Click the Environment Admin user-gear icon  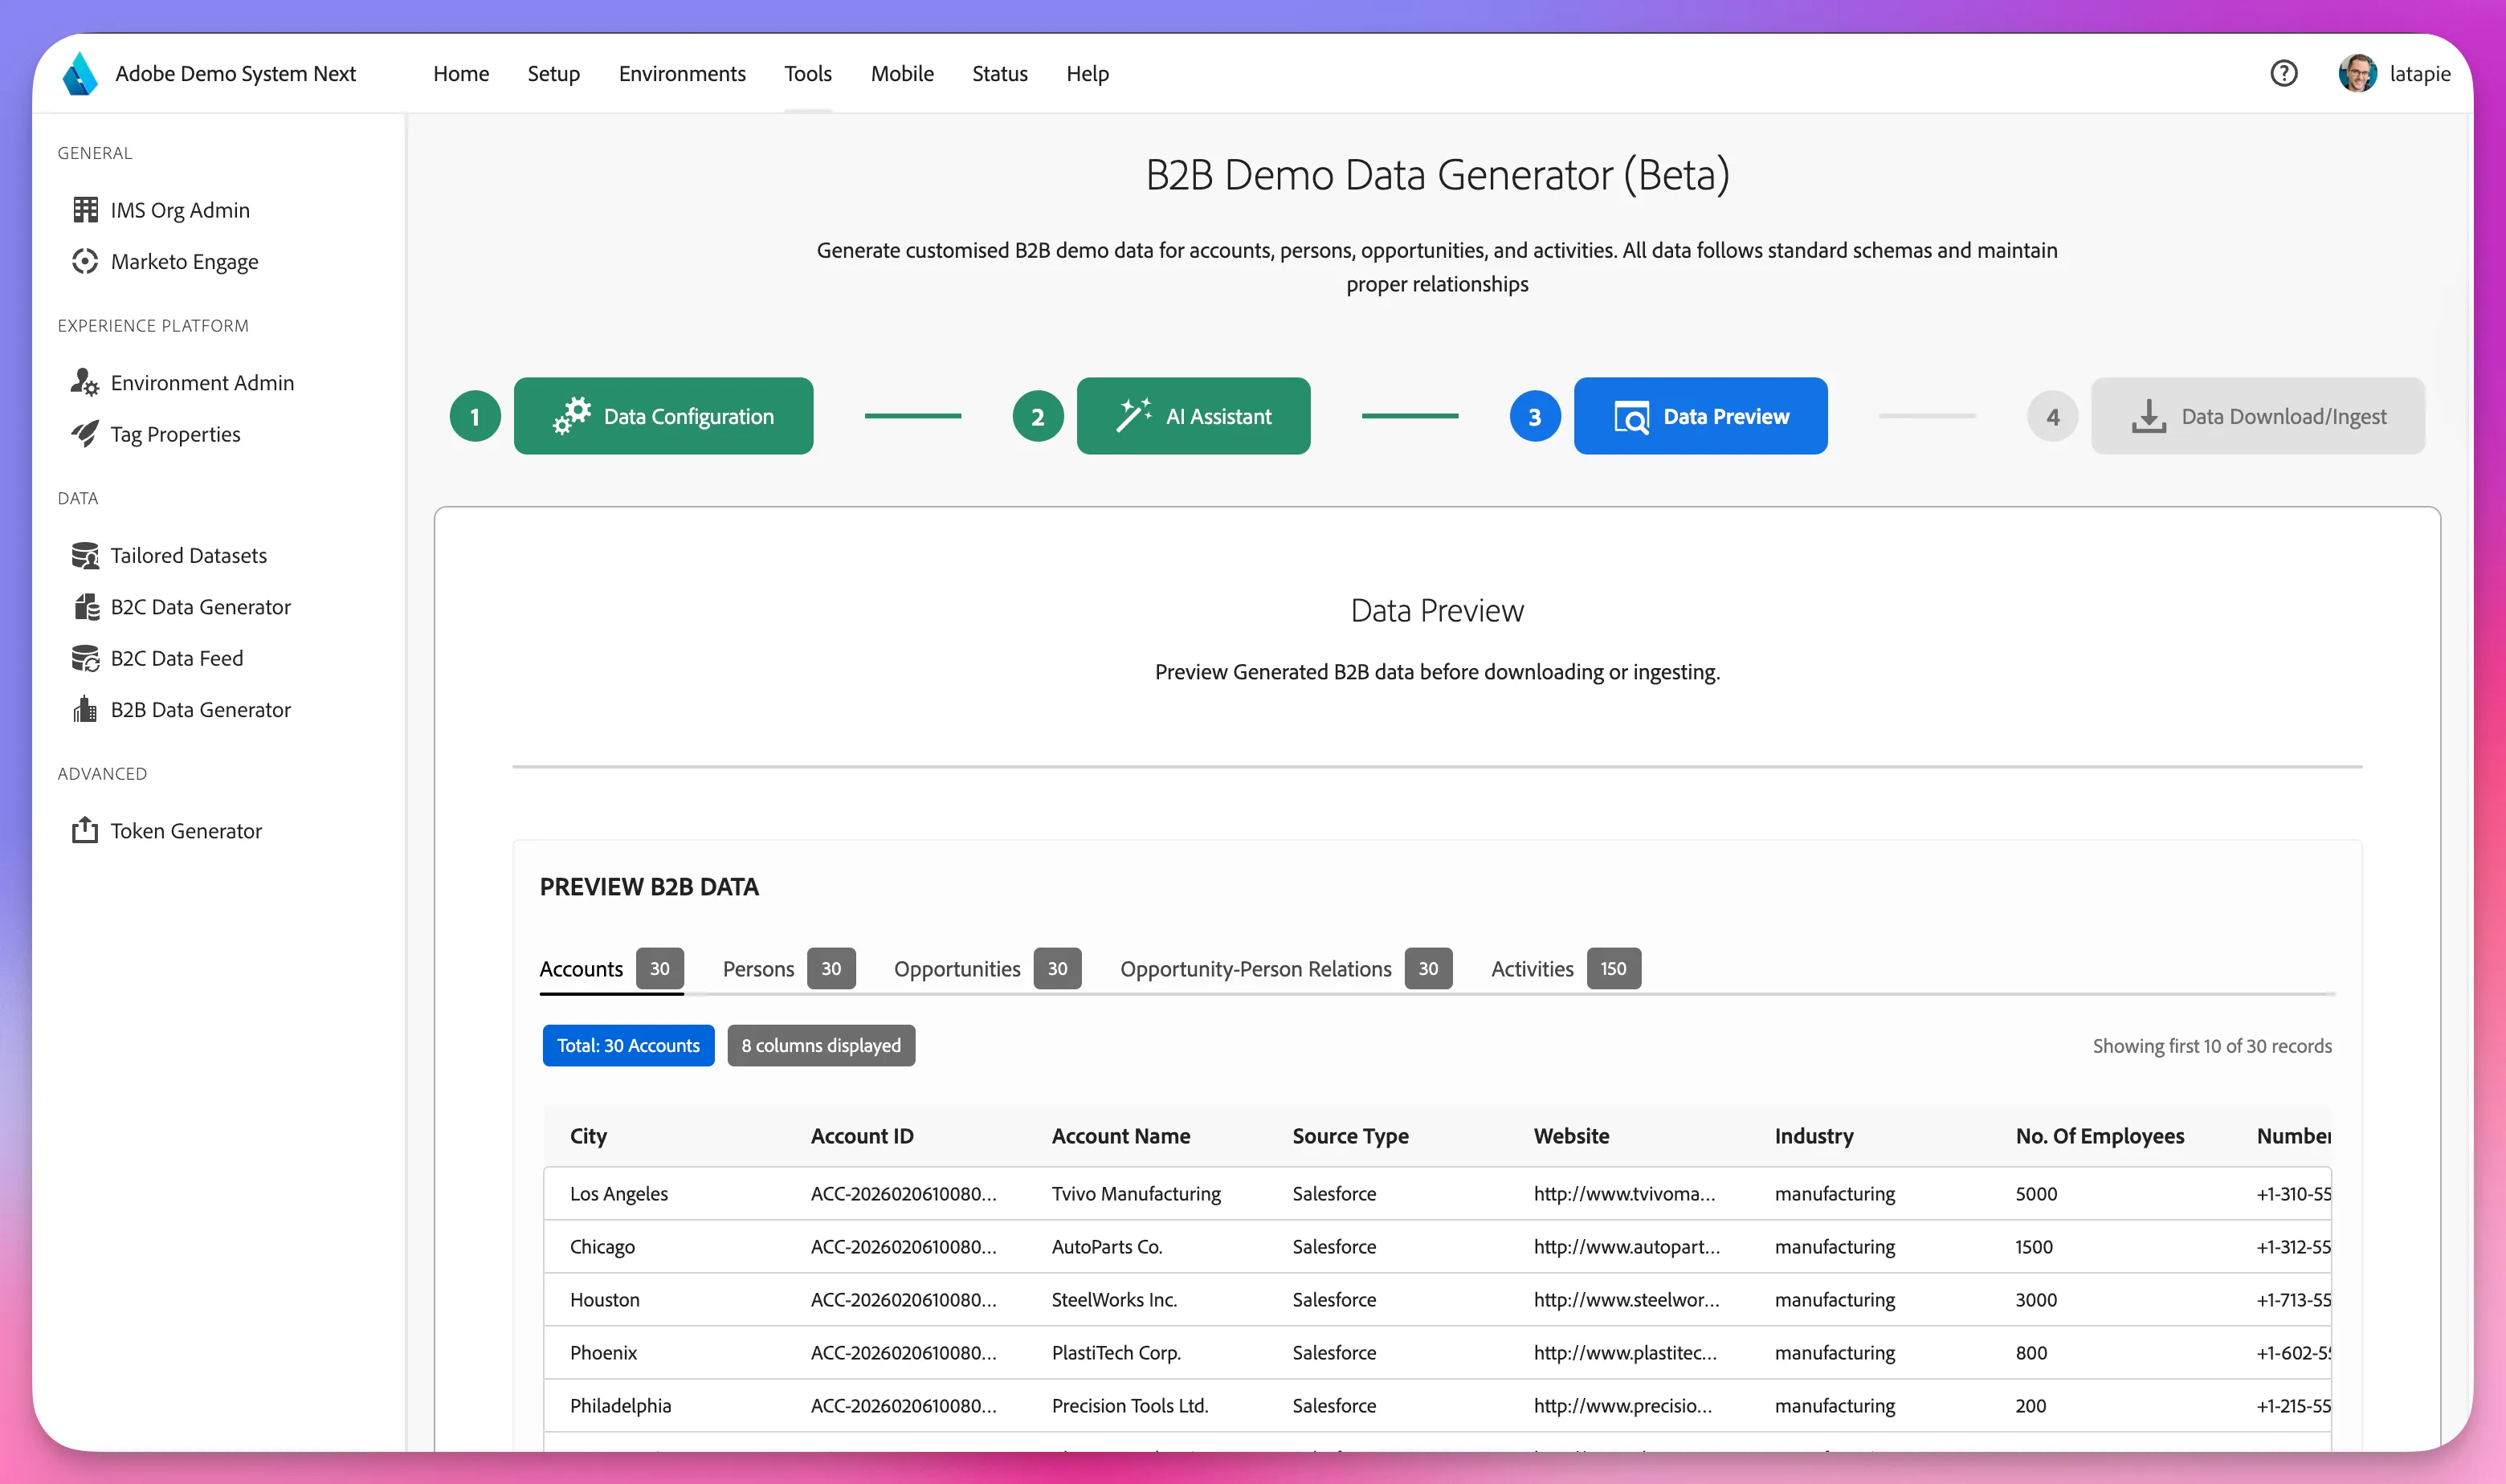(x=85, y=382)
